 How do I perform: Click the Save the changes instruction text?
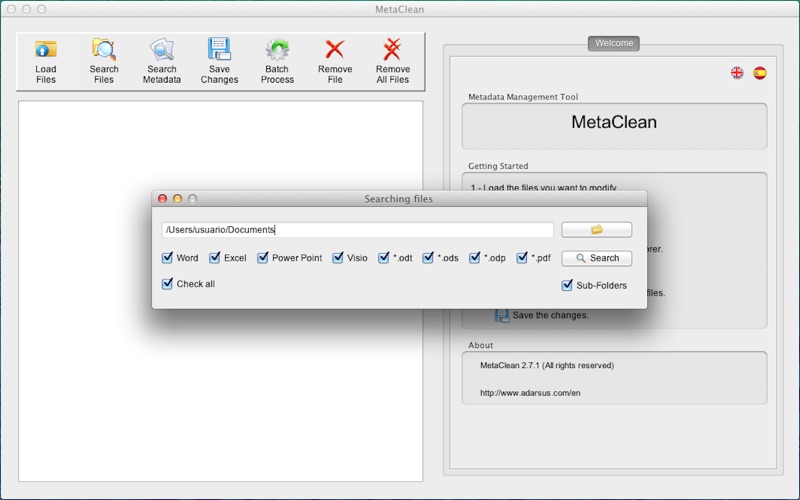coord(551,315)
